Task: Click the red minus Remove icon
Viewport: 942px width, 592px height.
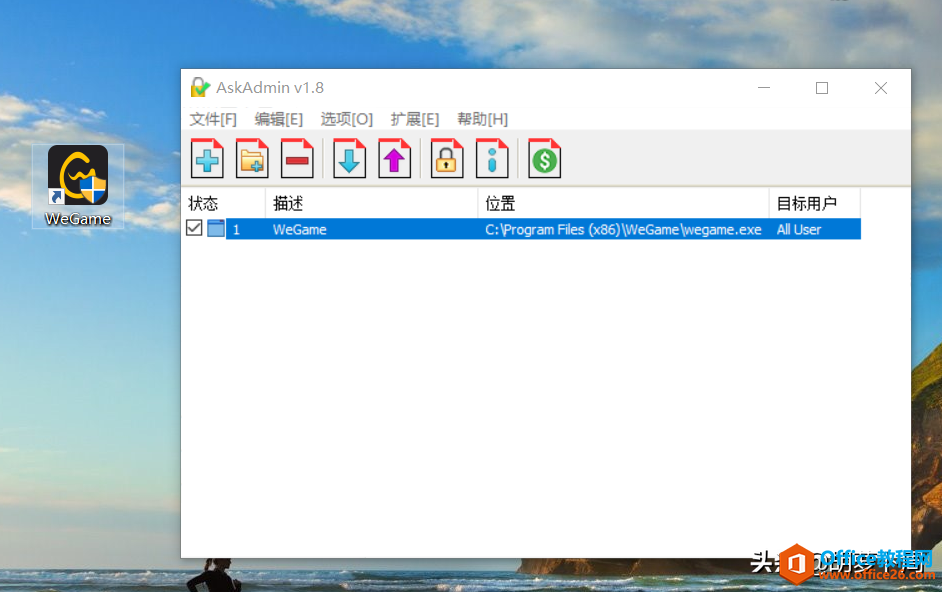Action: [x=297, y=159]
